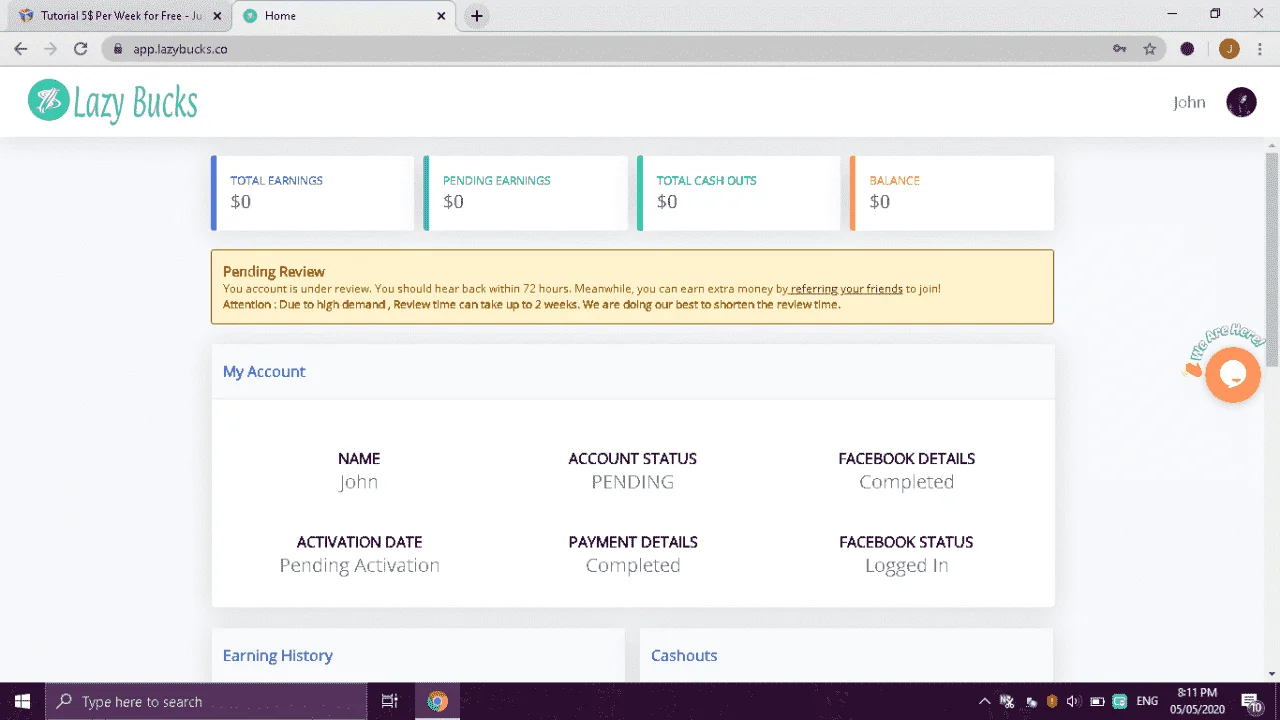Click the Chrome taskbar icon
1280x720 pixels.
point(437,701)
